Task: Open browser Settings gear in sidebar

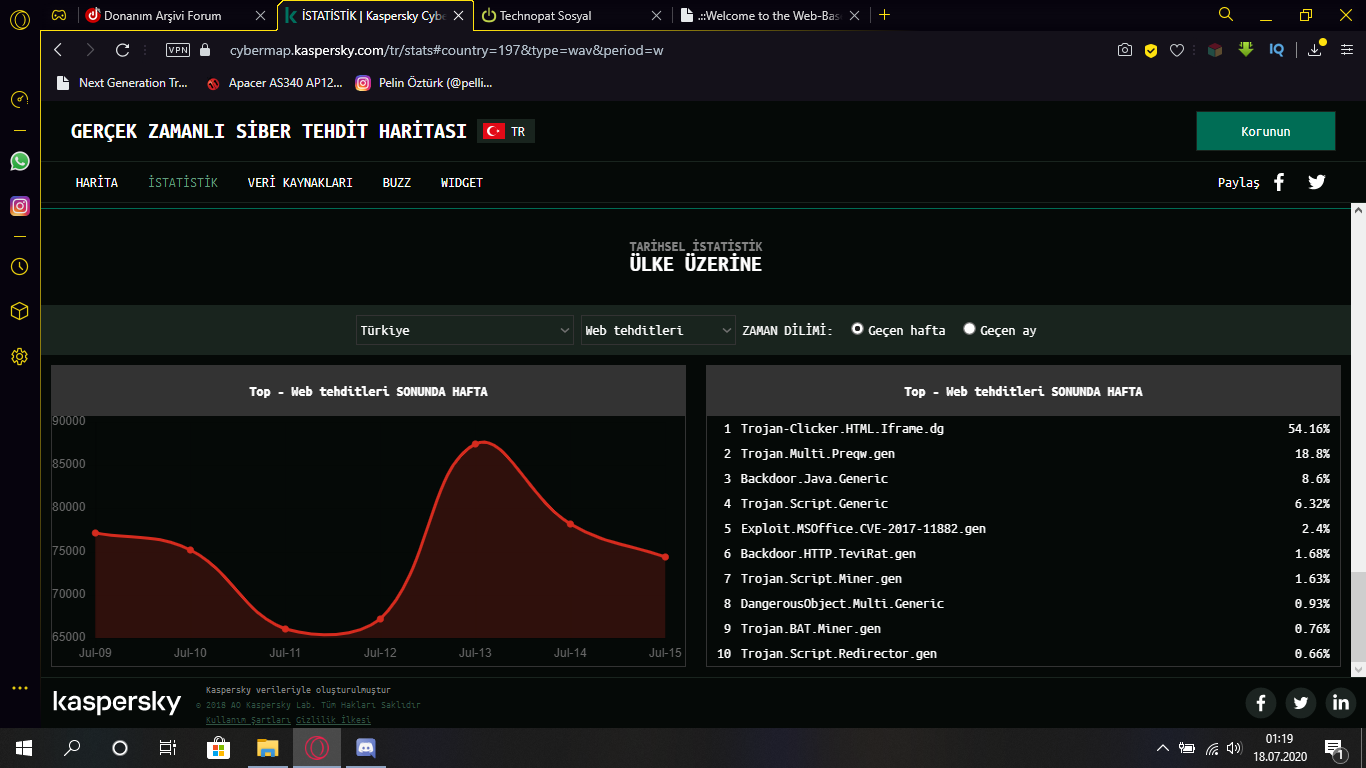Action: 19,357
